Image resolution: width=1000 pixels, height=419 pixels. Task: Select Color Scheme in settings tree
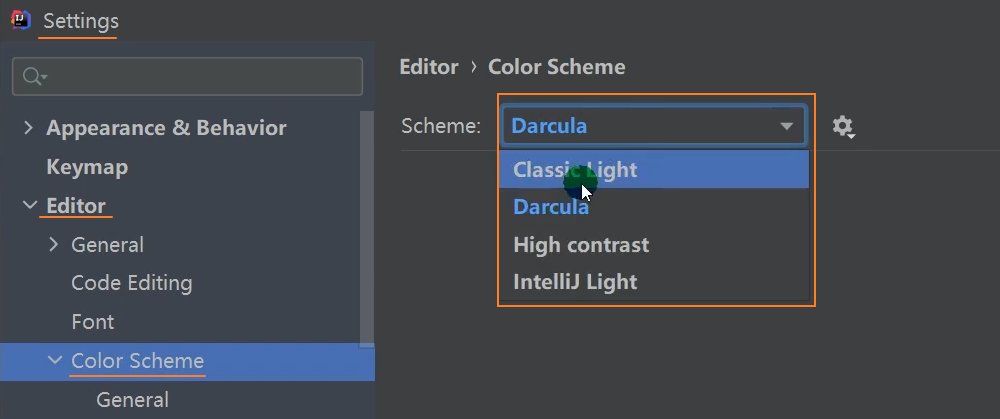(137, 361)
